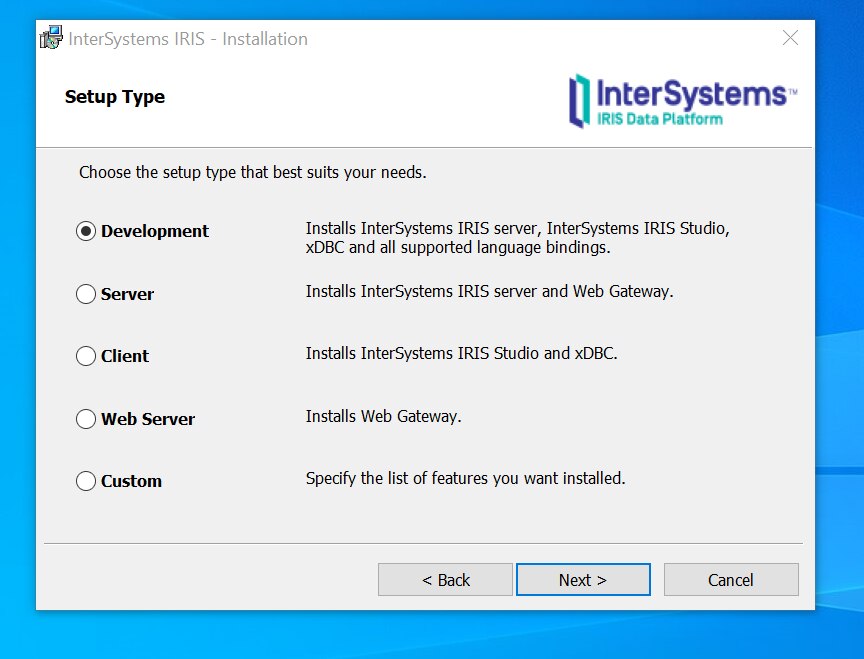The height and width of the screenshot is (659, 864).
Task: Click the Custom option's description text
Action: pos(465,478)
